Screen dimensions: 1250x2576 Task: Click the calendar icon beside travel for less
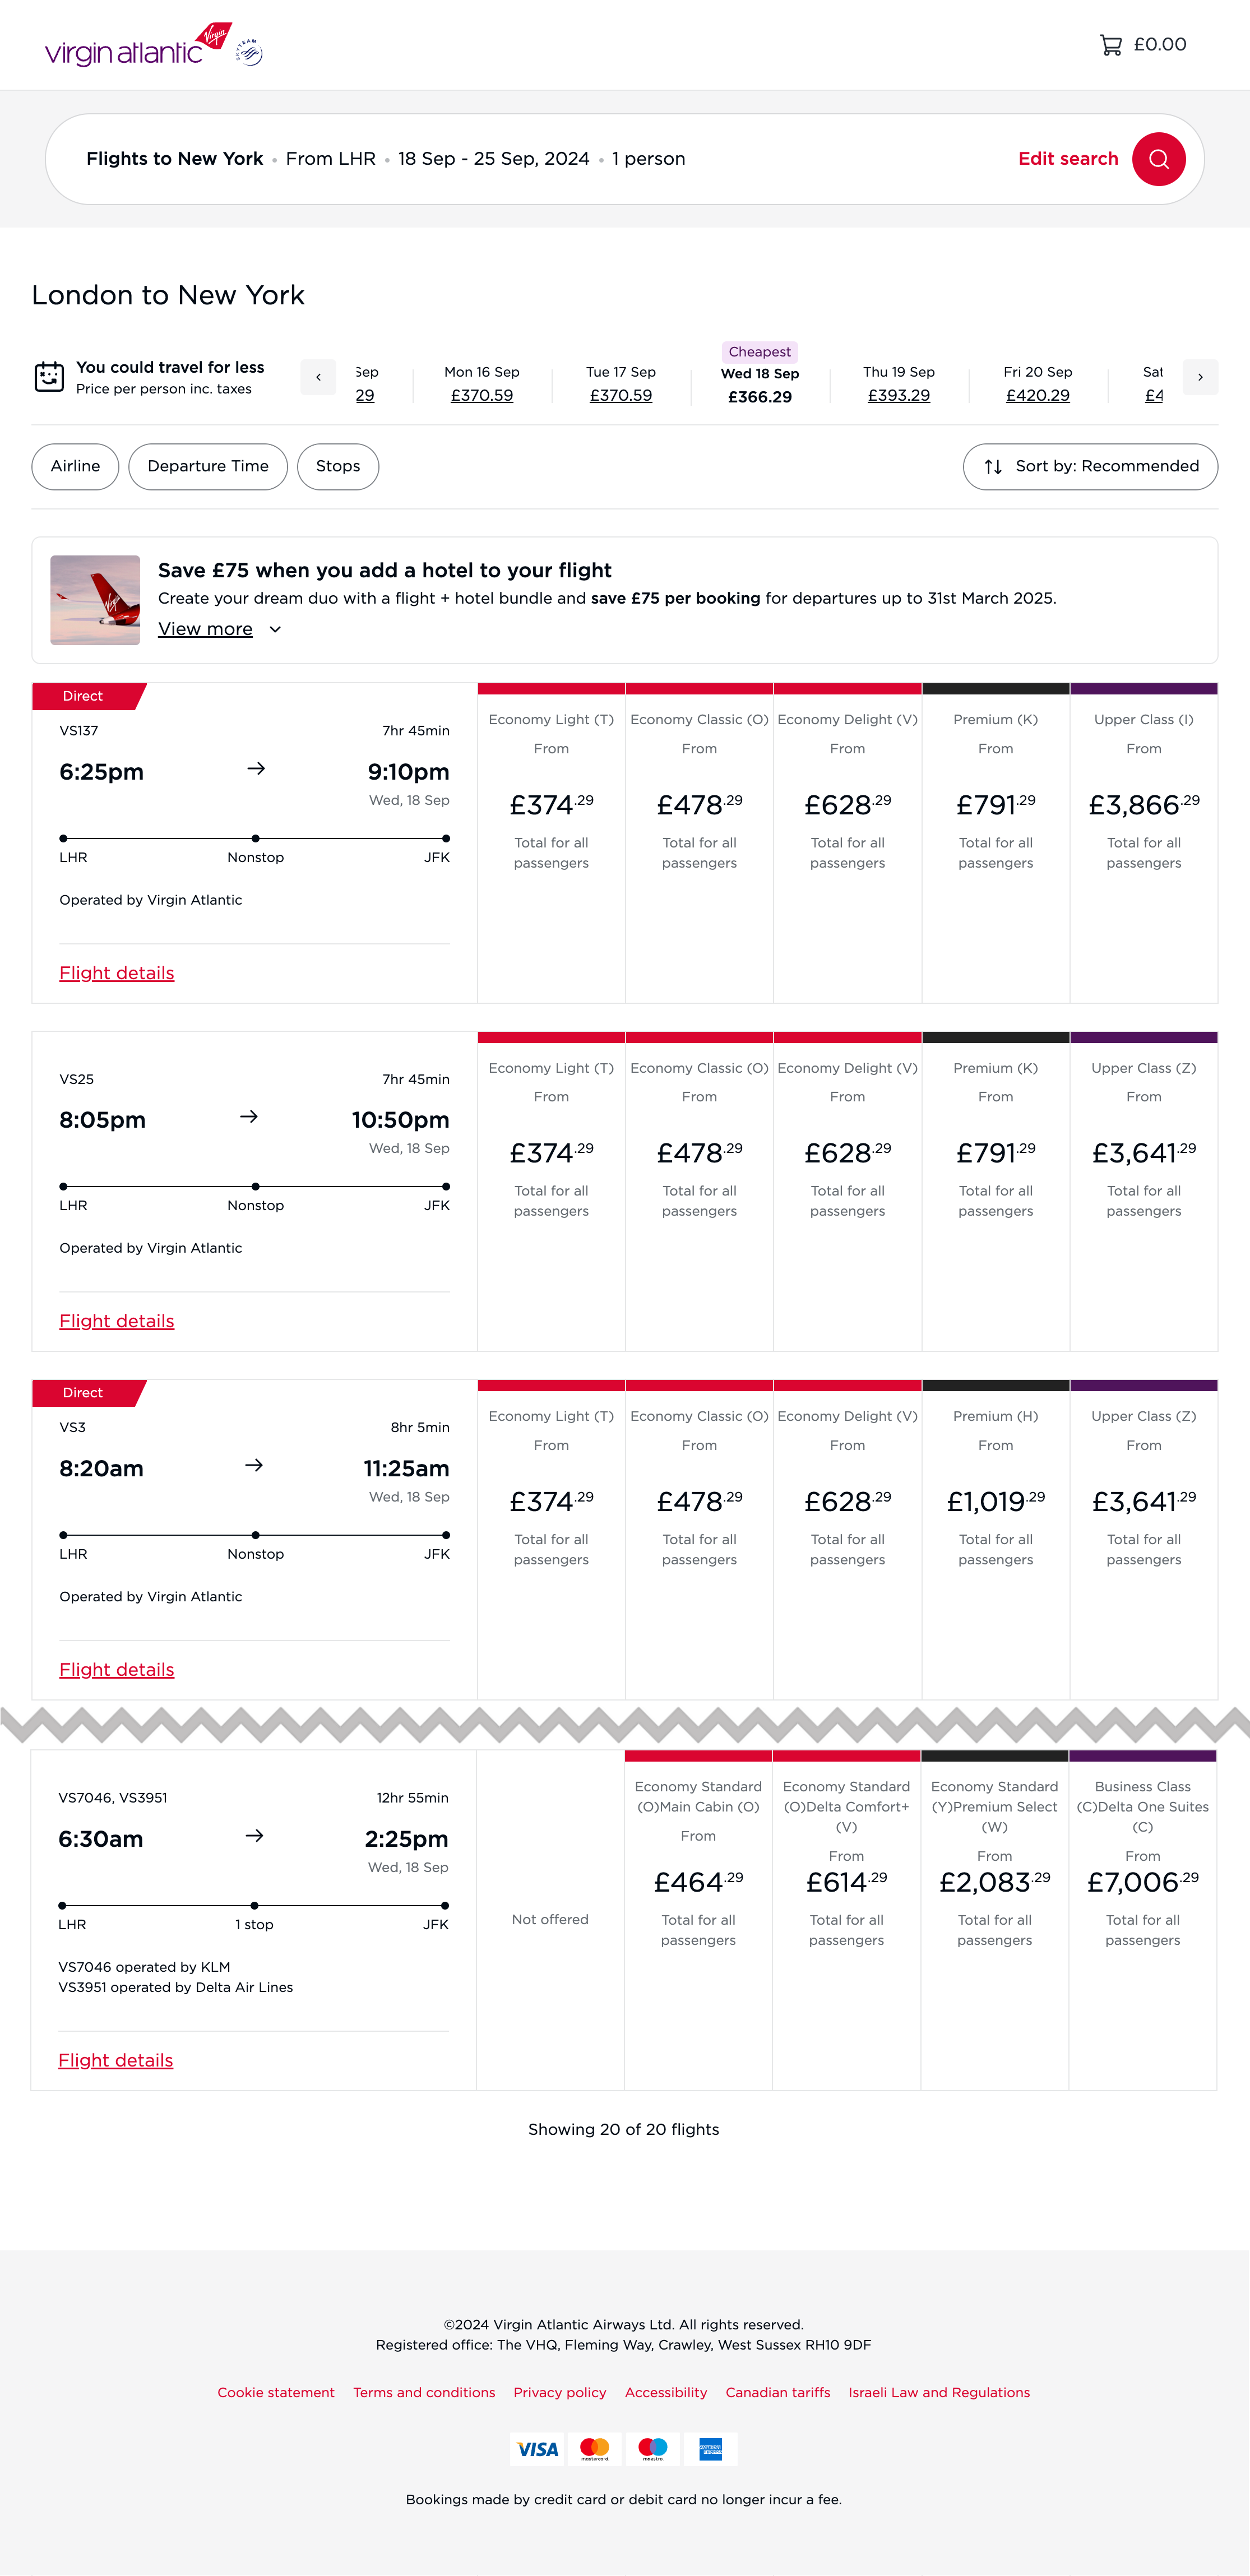pos(49,377)
